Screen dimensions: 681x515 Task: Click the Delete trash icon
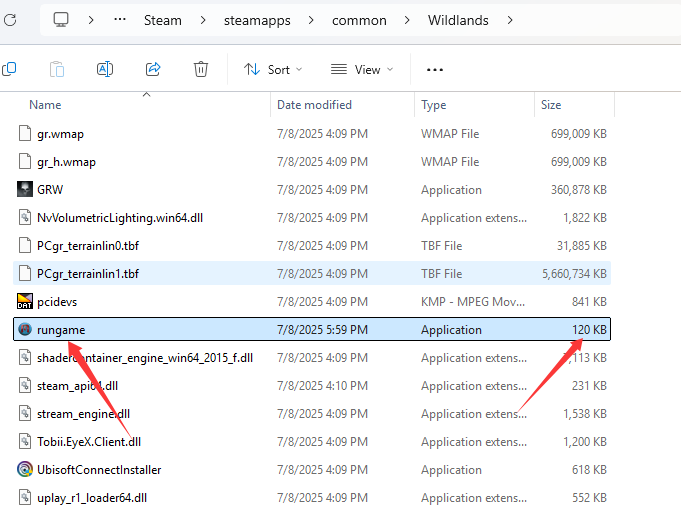click(x=201, y=69)
